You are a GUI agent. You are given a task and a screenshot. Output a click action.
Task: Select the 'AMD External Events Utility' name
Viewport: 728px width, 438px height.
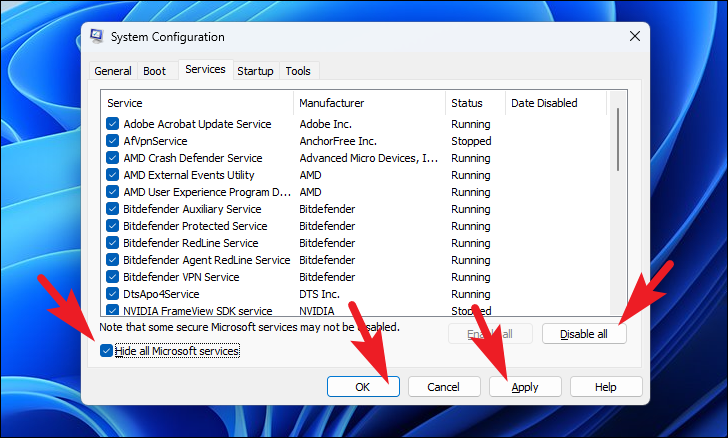tap(189, 175)
